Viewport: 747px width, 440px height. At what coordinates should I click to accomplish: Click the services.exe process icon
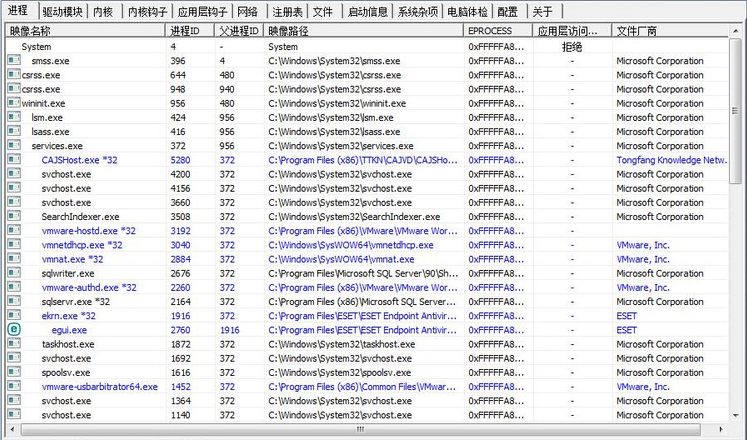click(x=14, y=145)
